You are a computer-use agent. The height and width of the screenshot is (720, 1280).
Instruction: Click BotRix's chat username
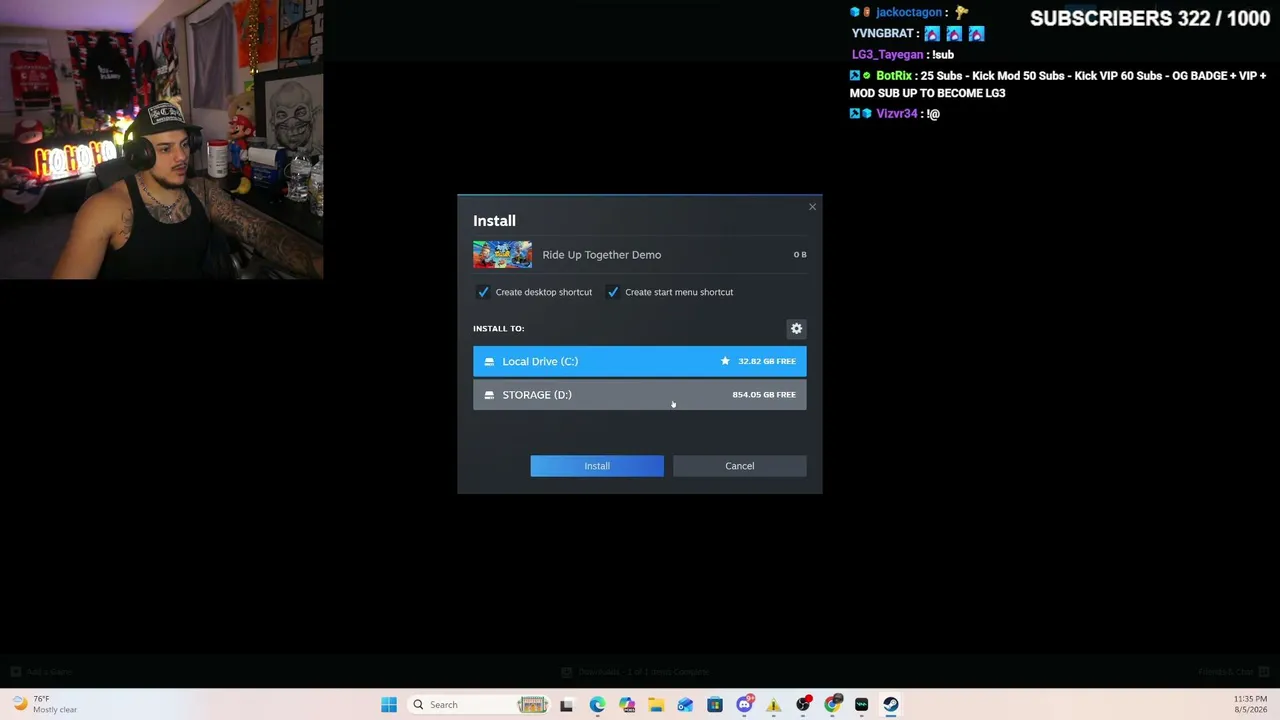click(894, 76)
